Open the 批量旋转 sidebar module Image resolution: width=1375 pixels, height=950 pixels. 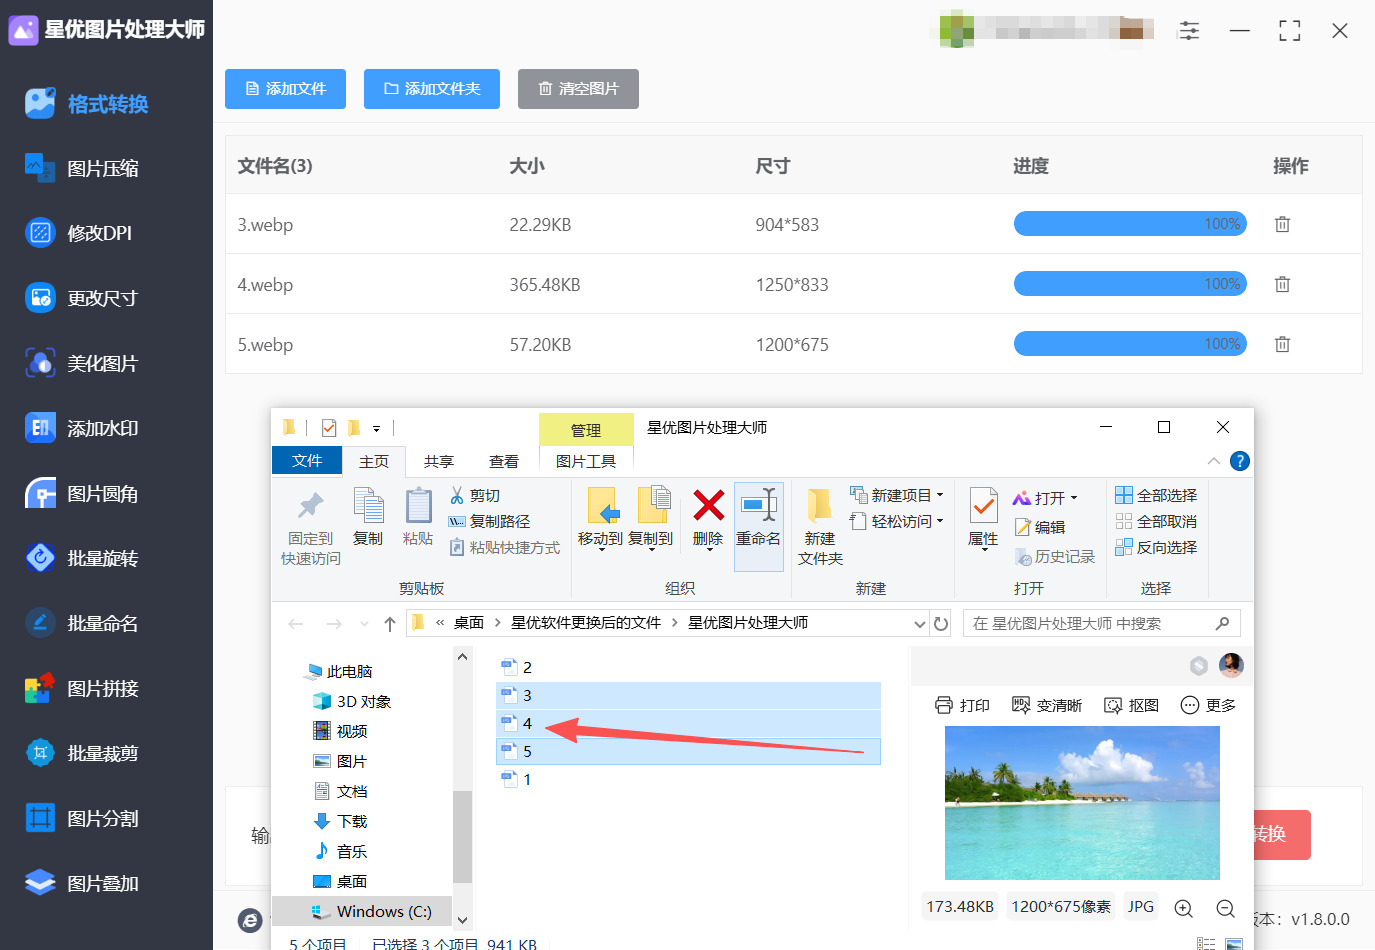point(83,558)
